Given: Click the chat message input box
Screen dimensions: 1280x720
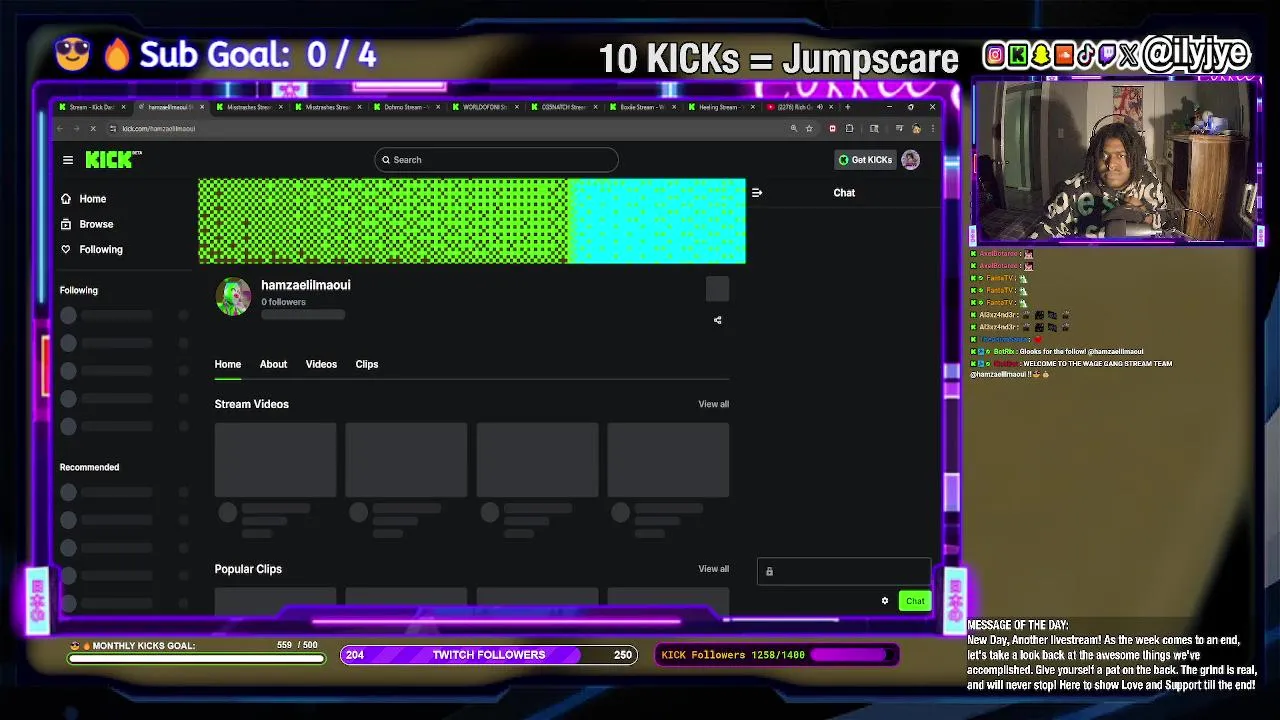Looking at the screenshot, I should [844, 571].
